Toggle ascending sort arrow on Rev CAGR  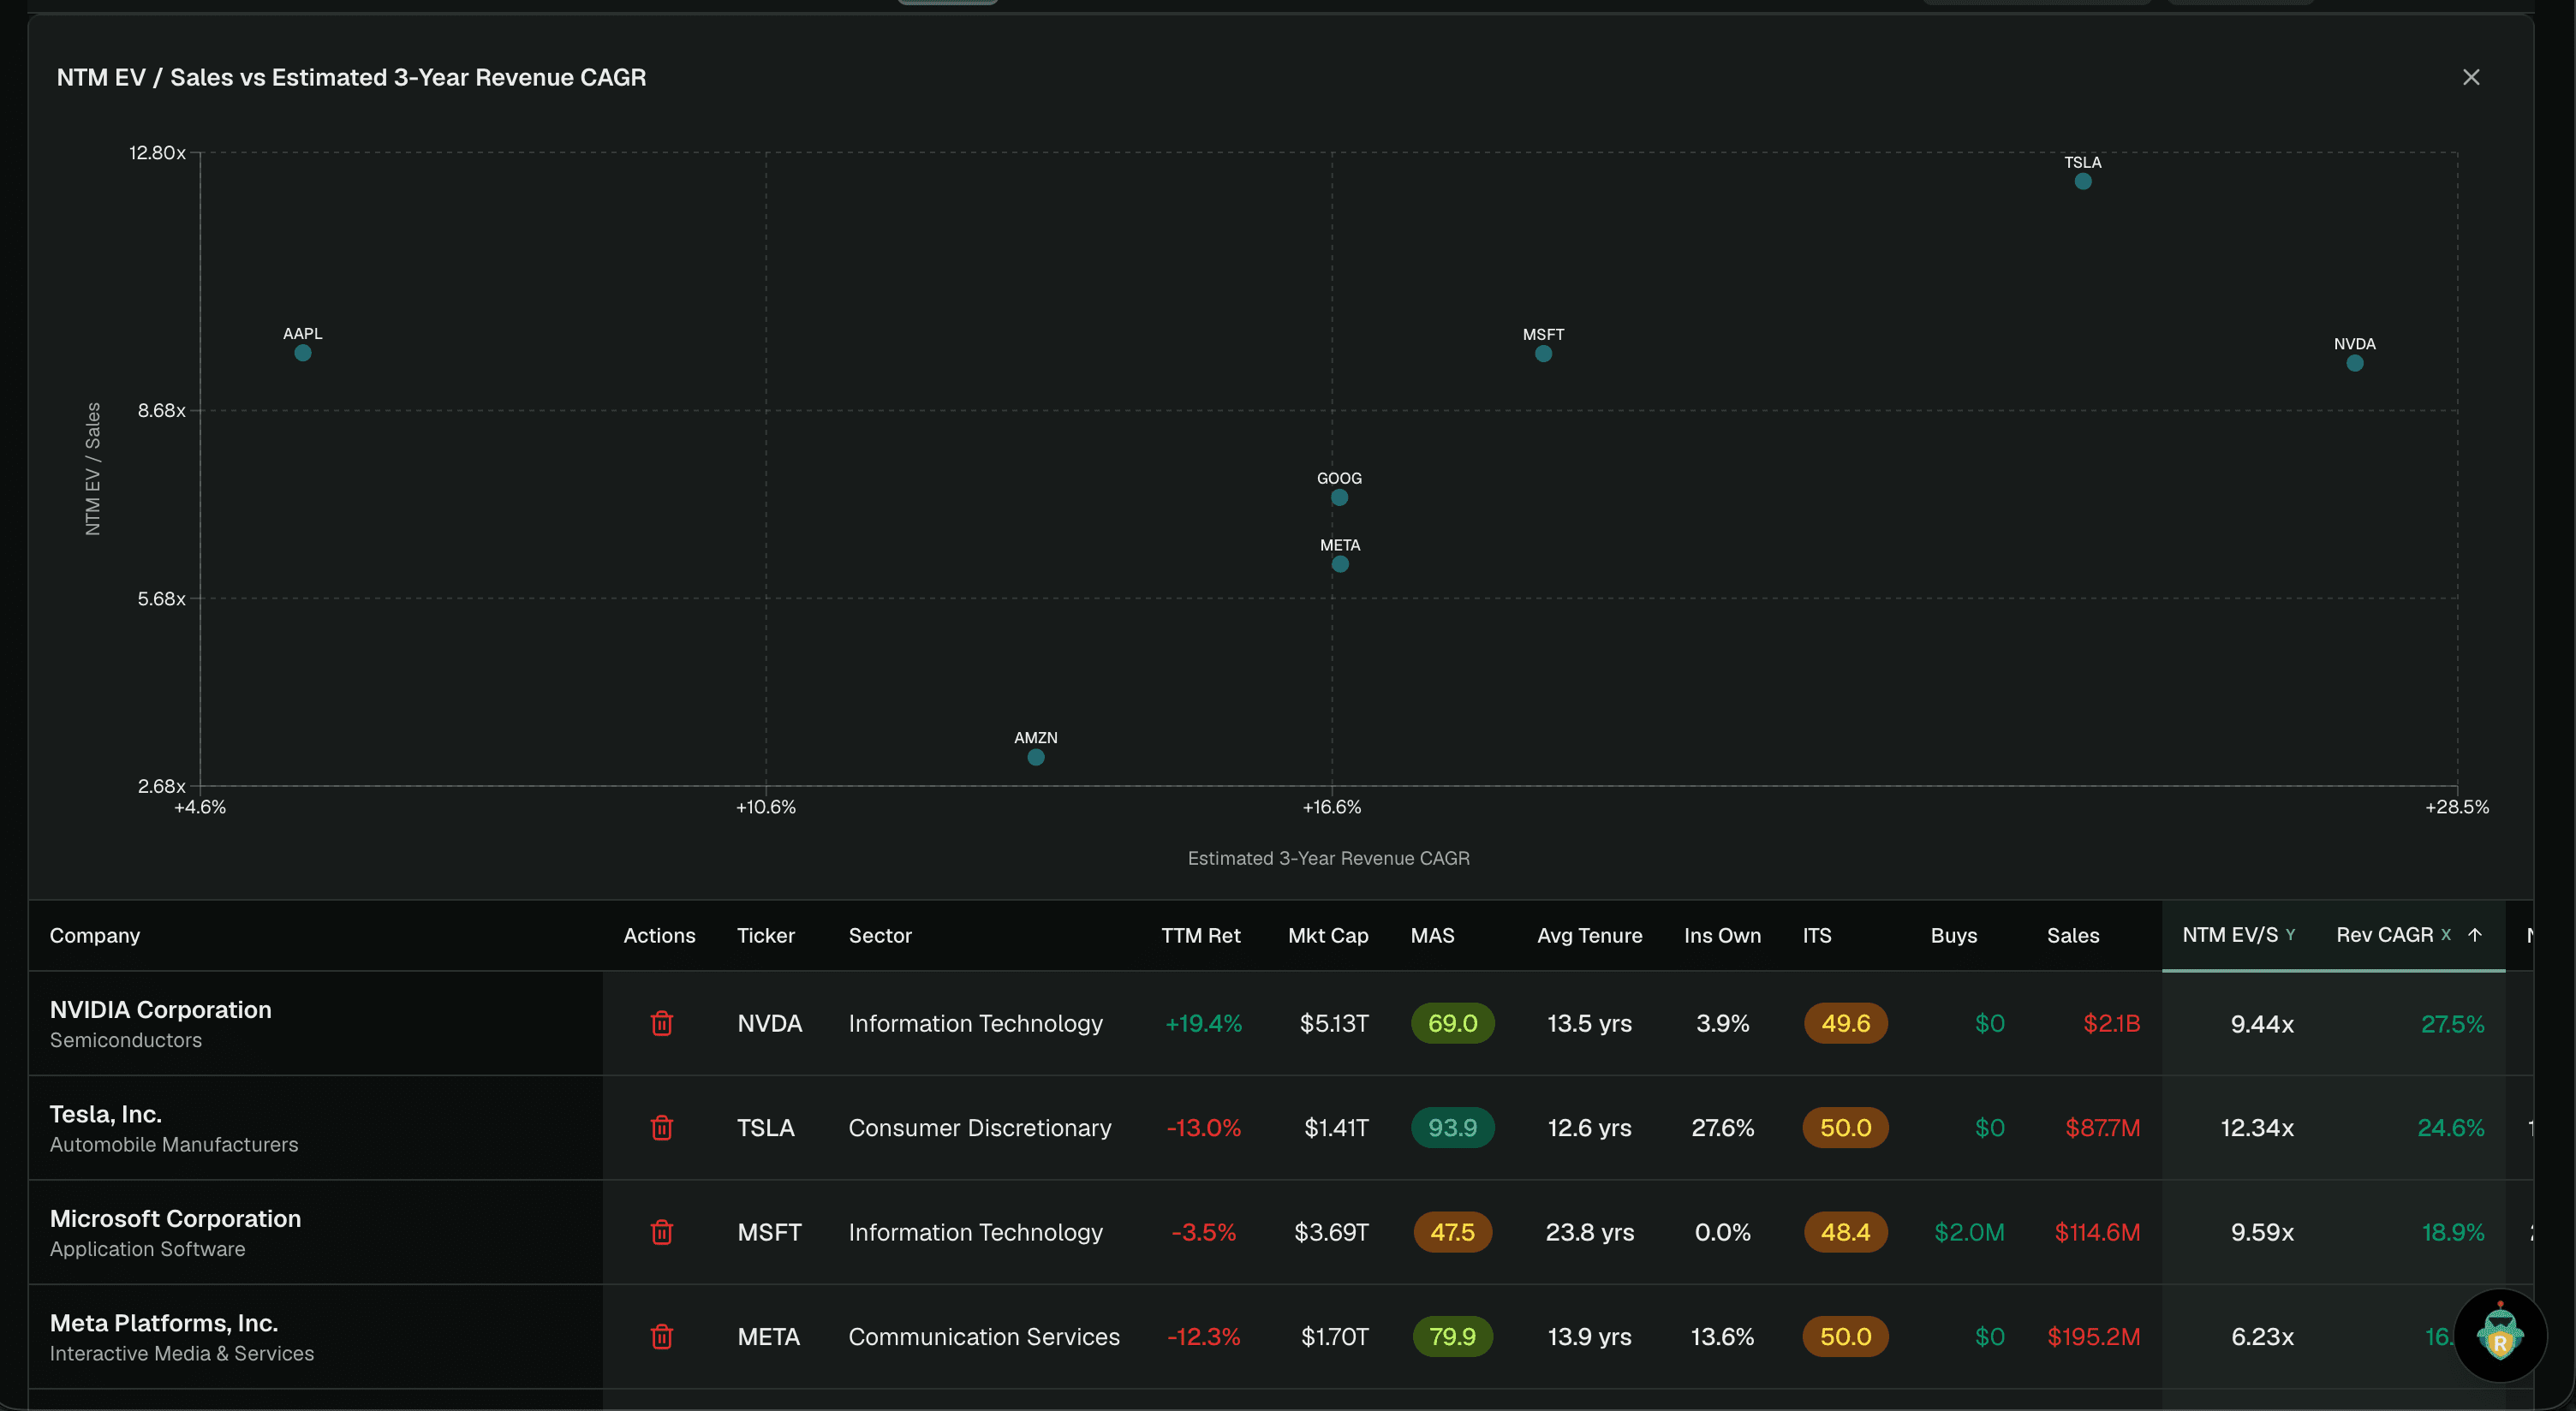(x=2475, y=935)
